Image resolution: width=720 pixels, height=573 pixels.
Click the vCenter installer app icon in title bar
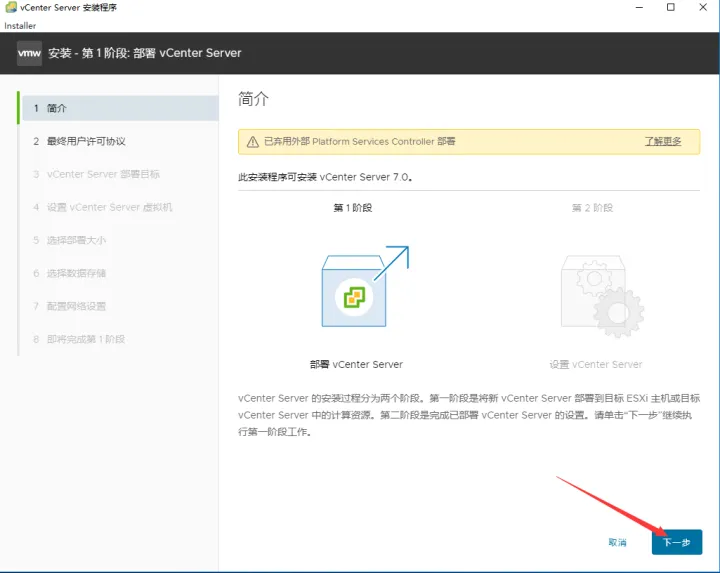[x=11, y=7]
